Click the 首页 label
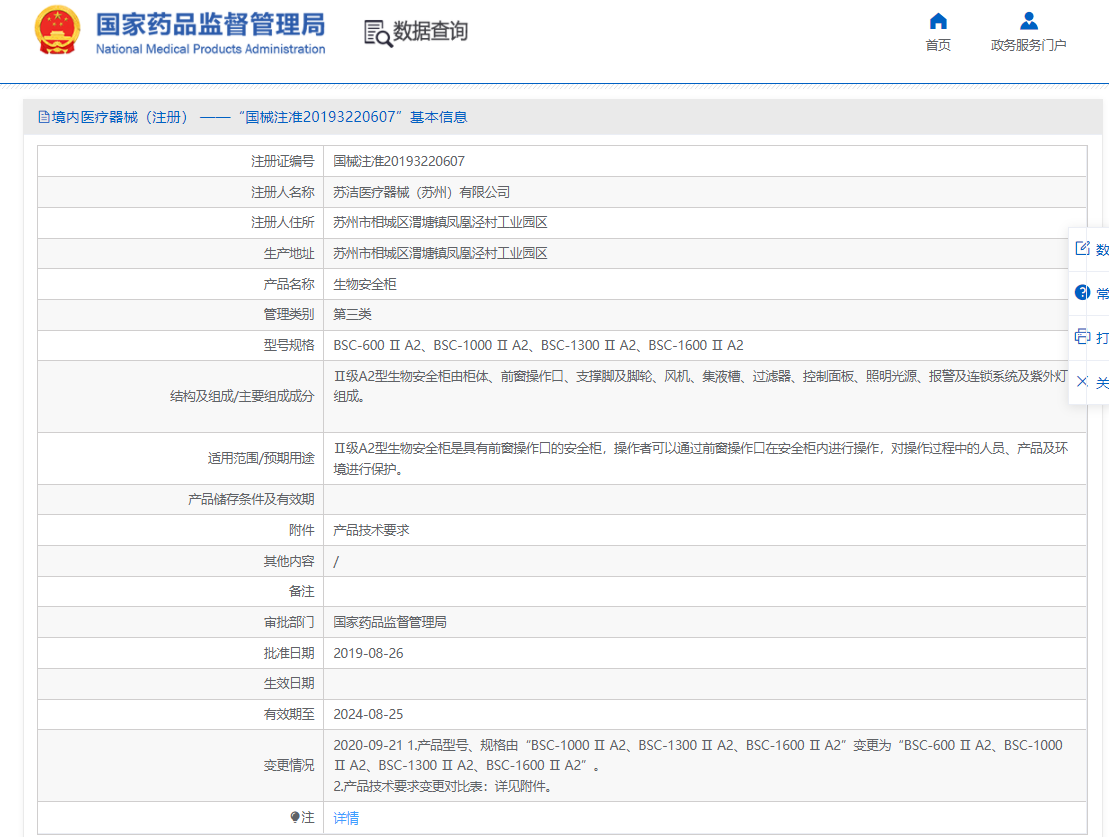Viewport: 1109px width, 837px height. 938,45
